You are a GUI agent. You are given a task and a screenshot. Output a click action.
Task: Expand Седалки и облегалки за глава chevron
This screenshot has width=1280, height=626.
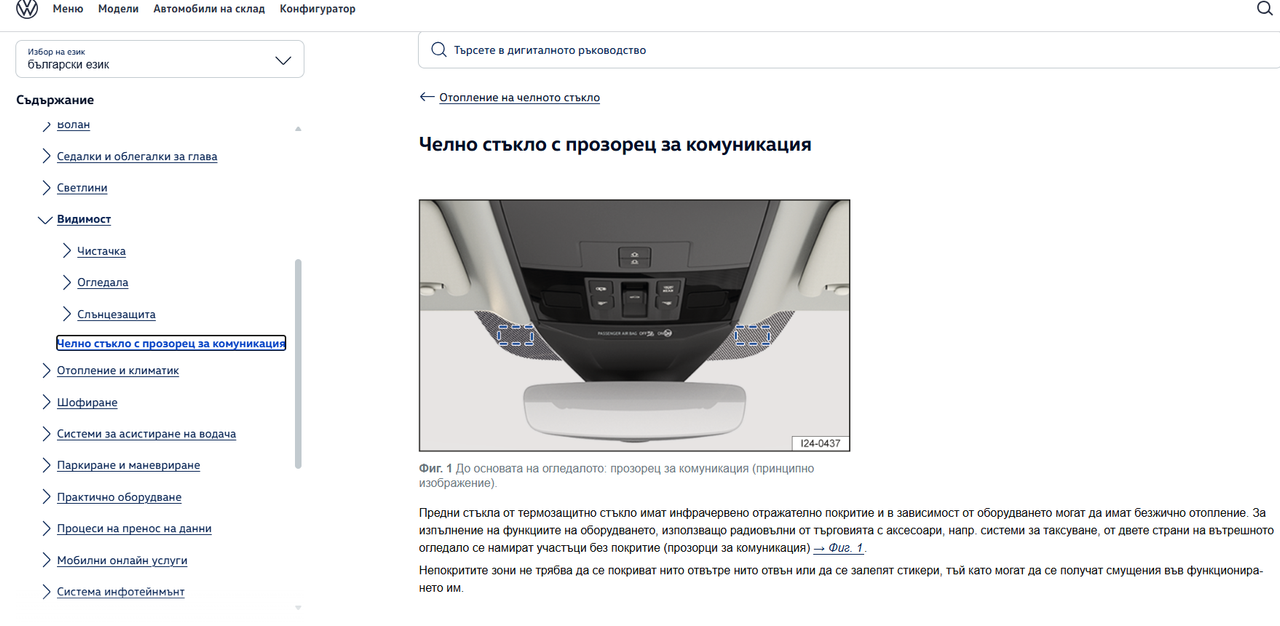tap(45, 156)
